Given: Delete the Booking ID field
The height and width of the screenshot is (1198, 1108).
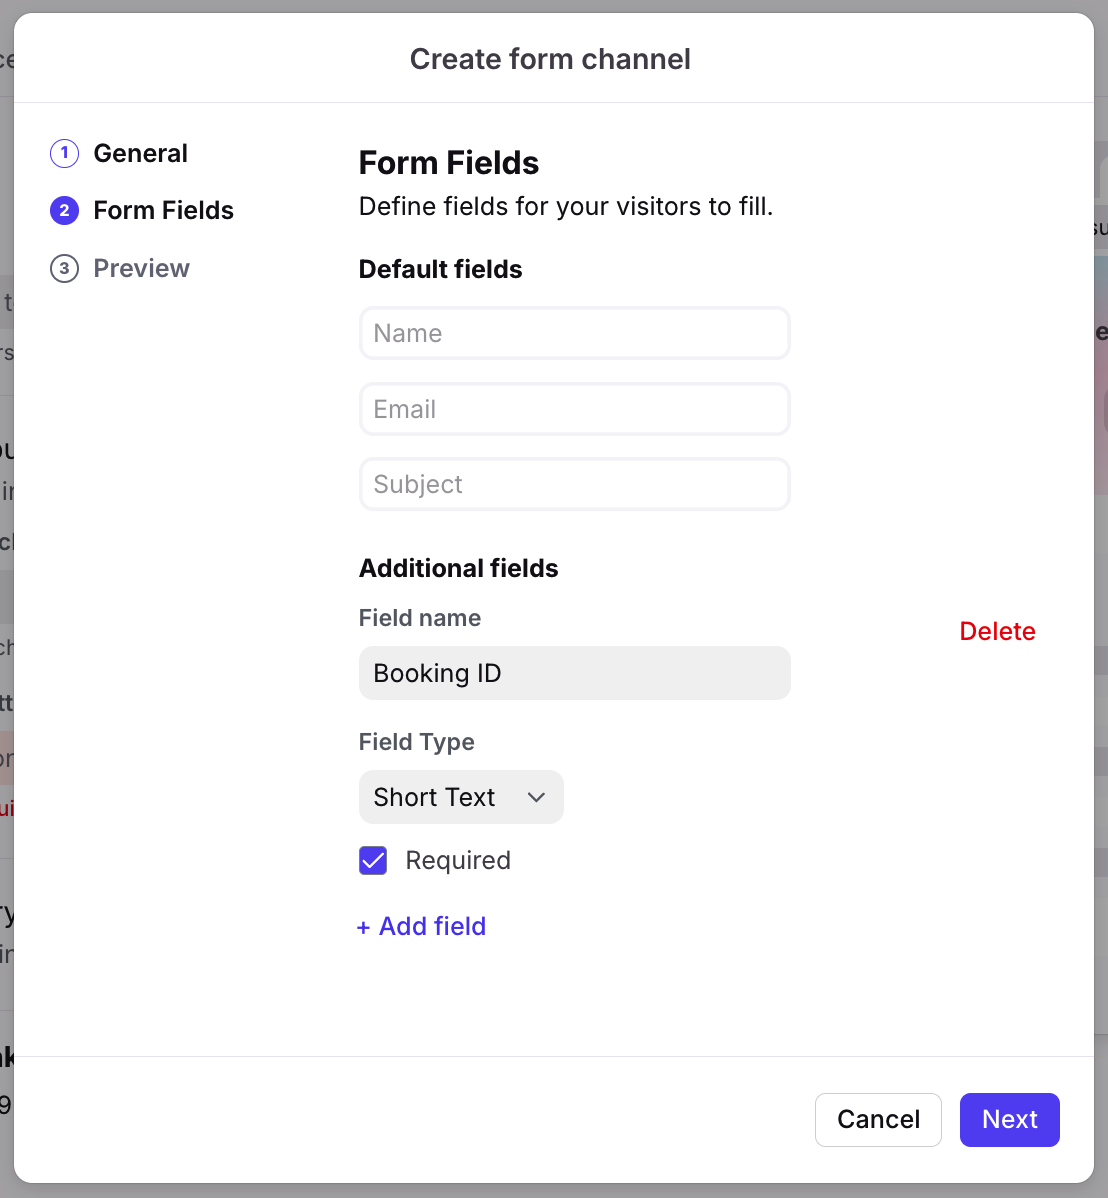Looking at the screenshot, I should click(997, 631).
